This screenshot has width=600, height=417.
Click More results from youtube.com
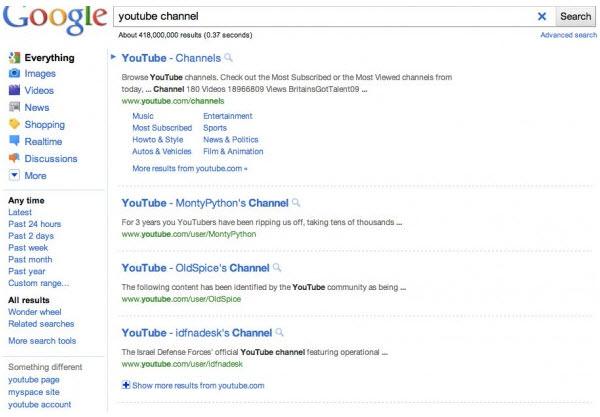point(190,168)
